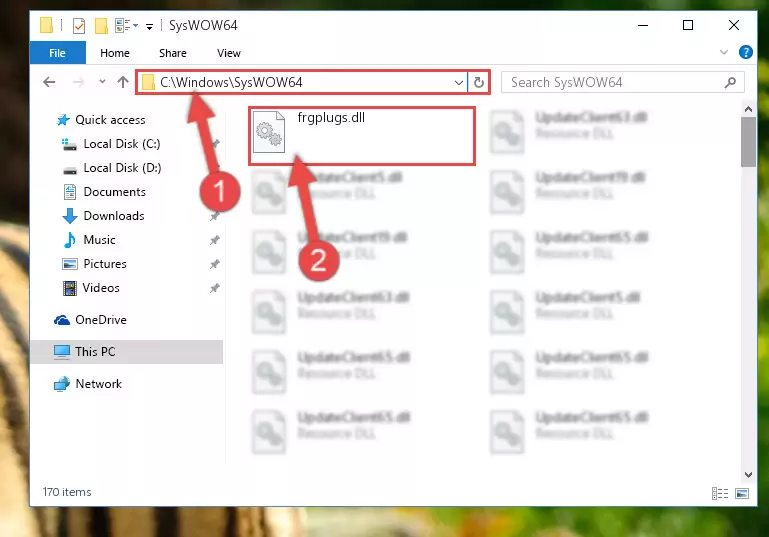
Task: Click the frgplugs.dll gear file icon
Action: click(x=269, y=132)
